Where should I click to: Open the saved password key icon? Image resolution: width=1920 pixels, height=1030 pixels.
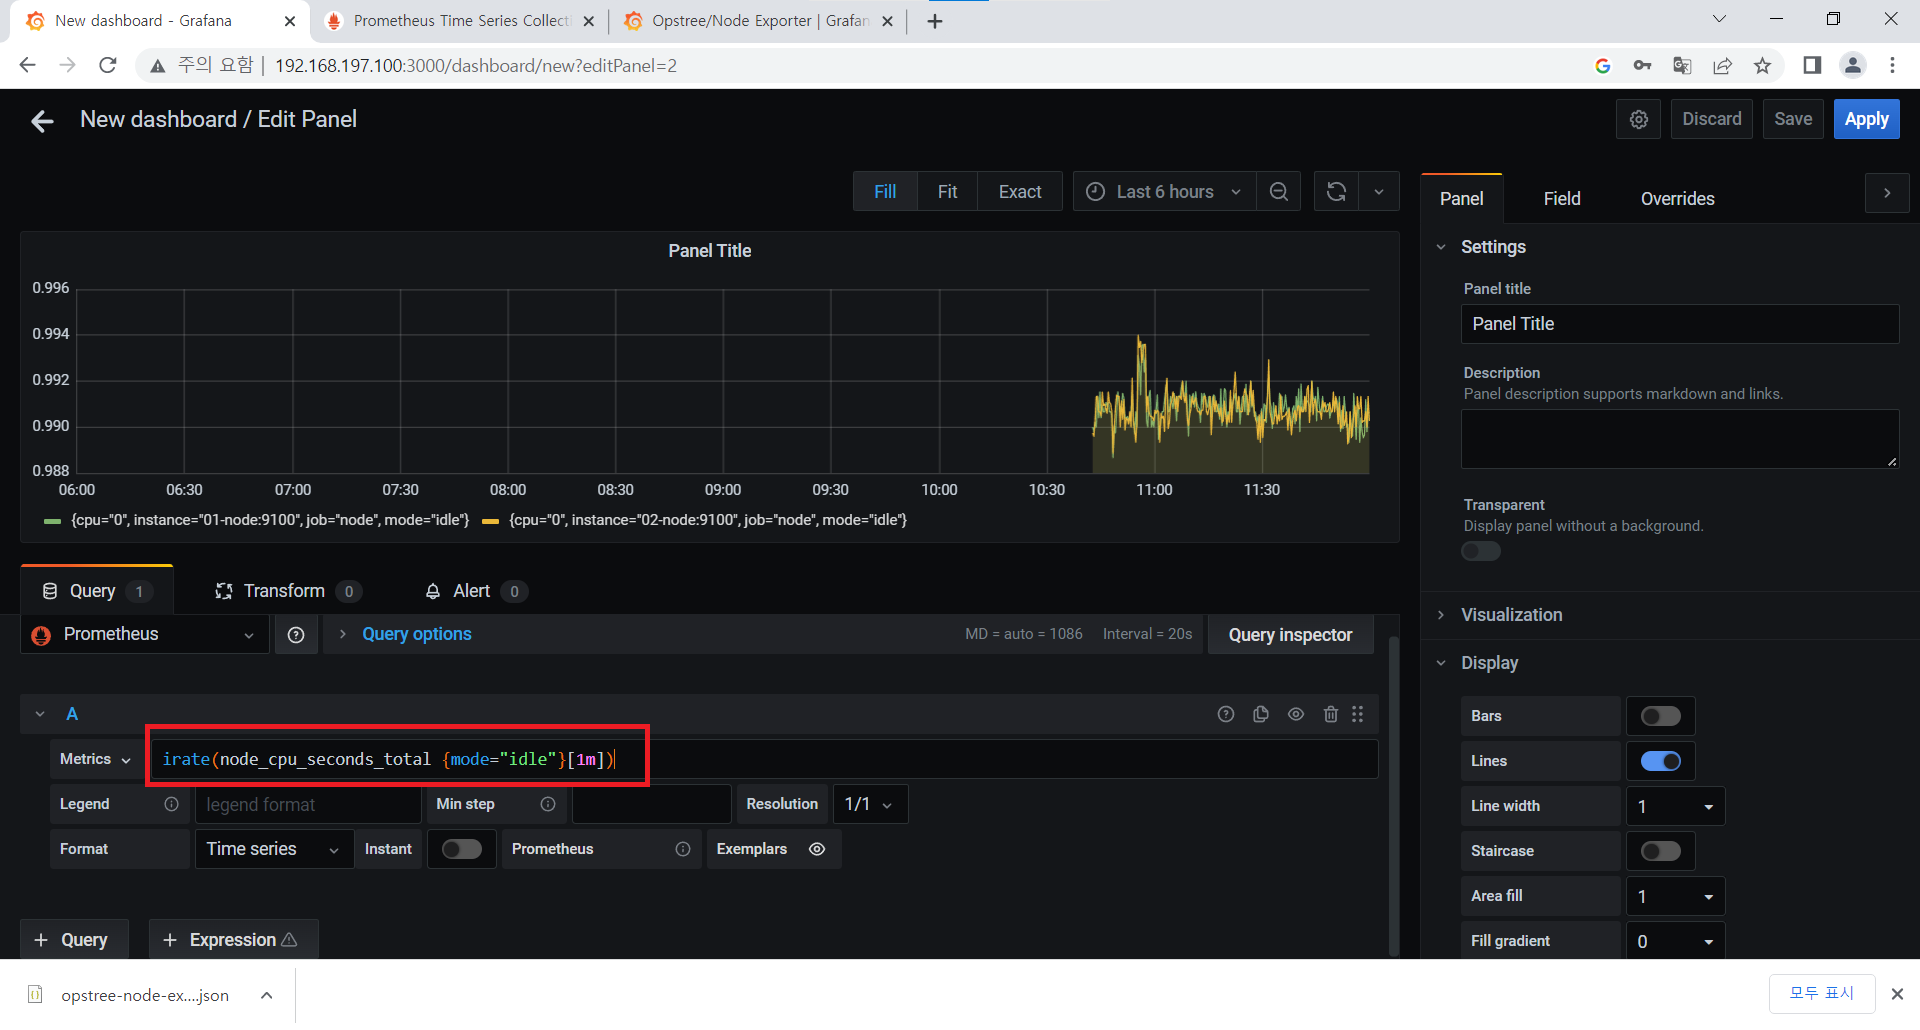coord(1642,65)
